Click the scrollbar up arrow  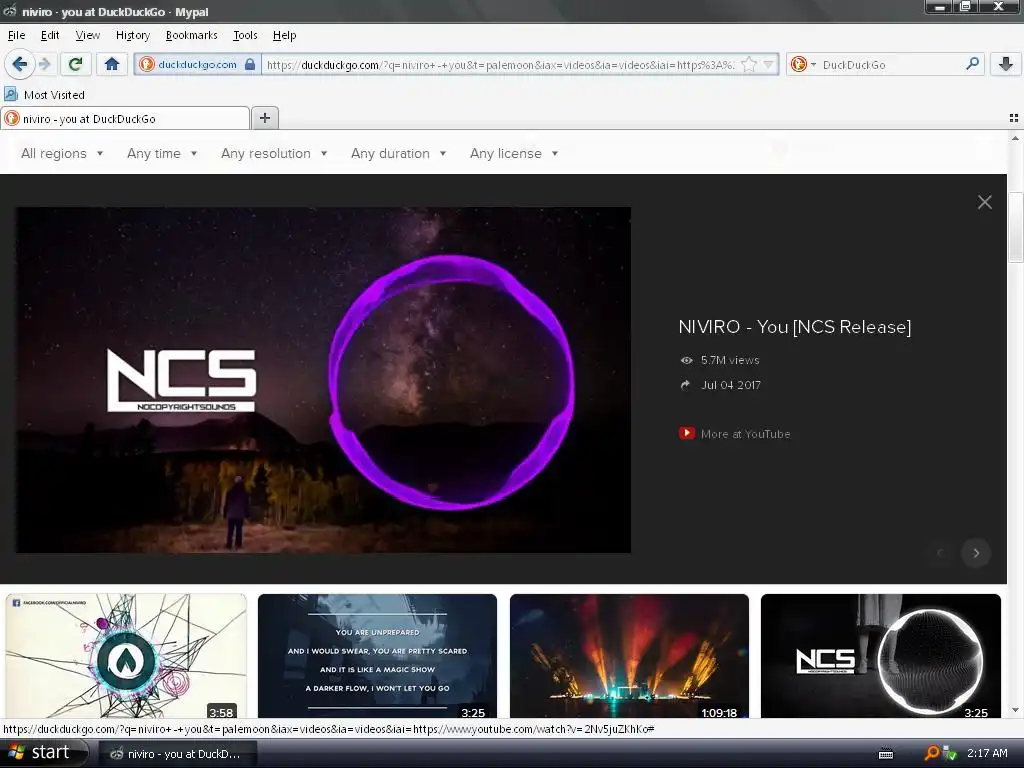(x=1016, y=138)
